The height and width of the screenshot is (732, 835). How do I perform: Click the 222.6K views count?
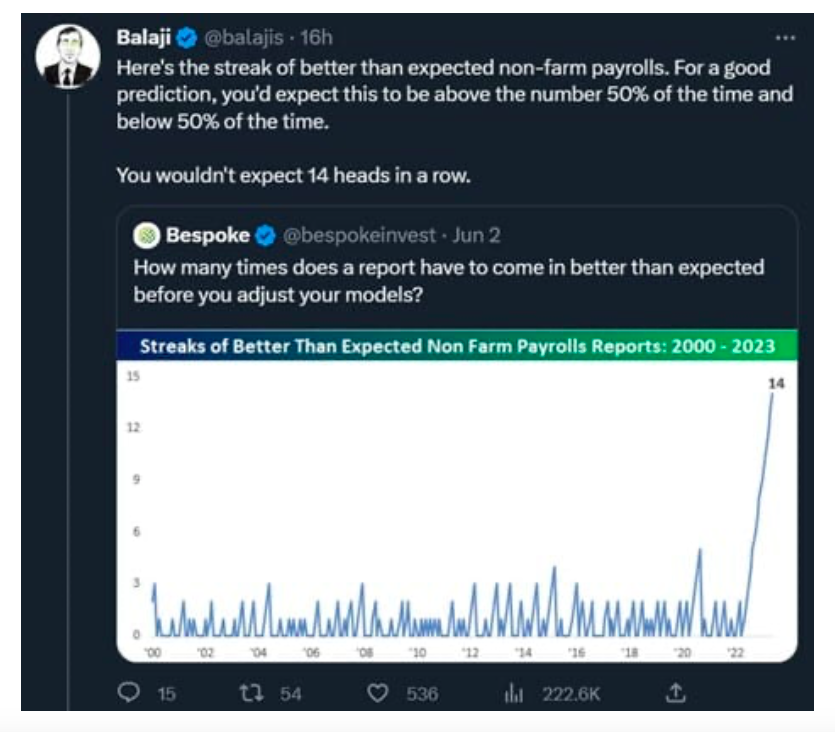point(571,694)
